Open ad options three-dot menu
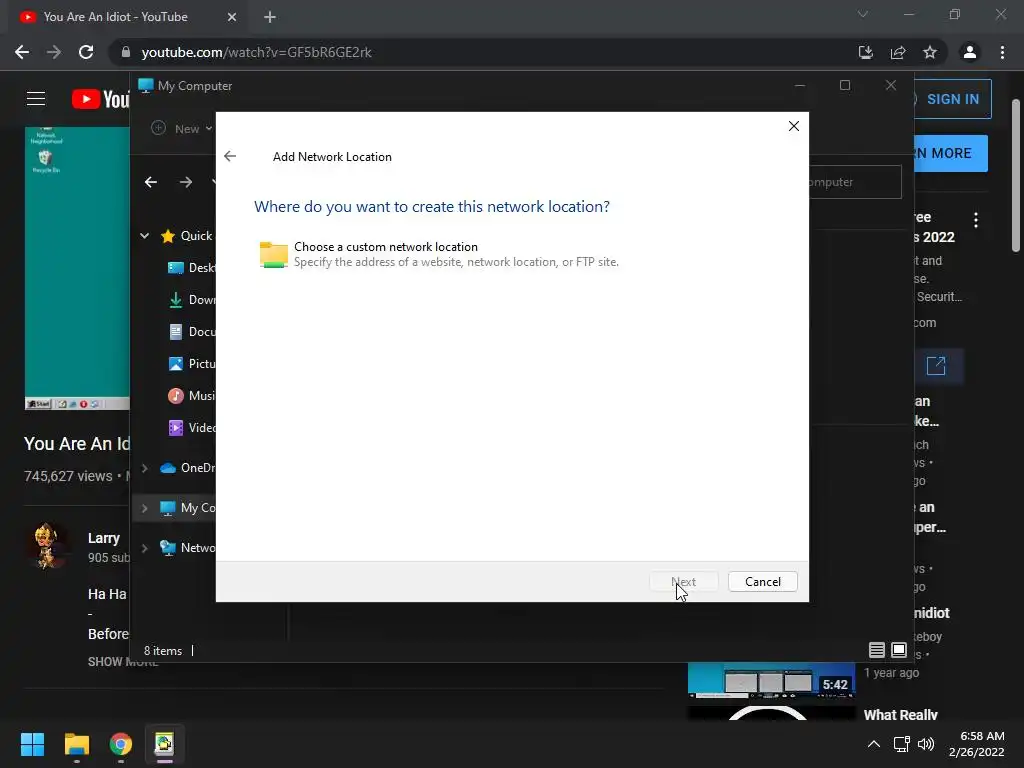The width and height of the screenshot is (1024, 768). coord(976,220)
